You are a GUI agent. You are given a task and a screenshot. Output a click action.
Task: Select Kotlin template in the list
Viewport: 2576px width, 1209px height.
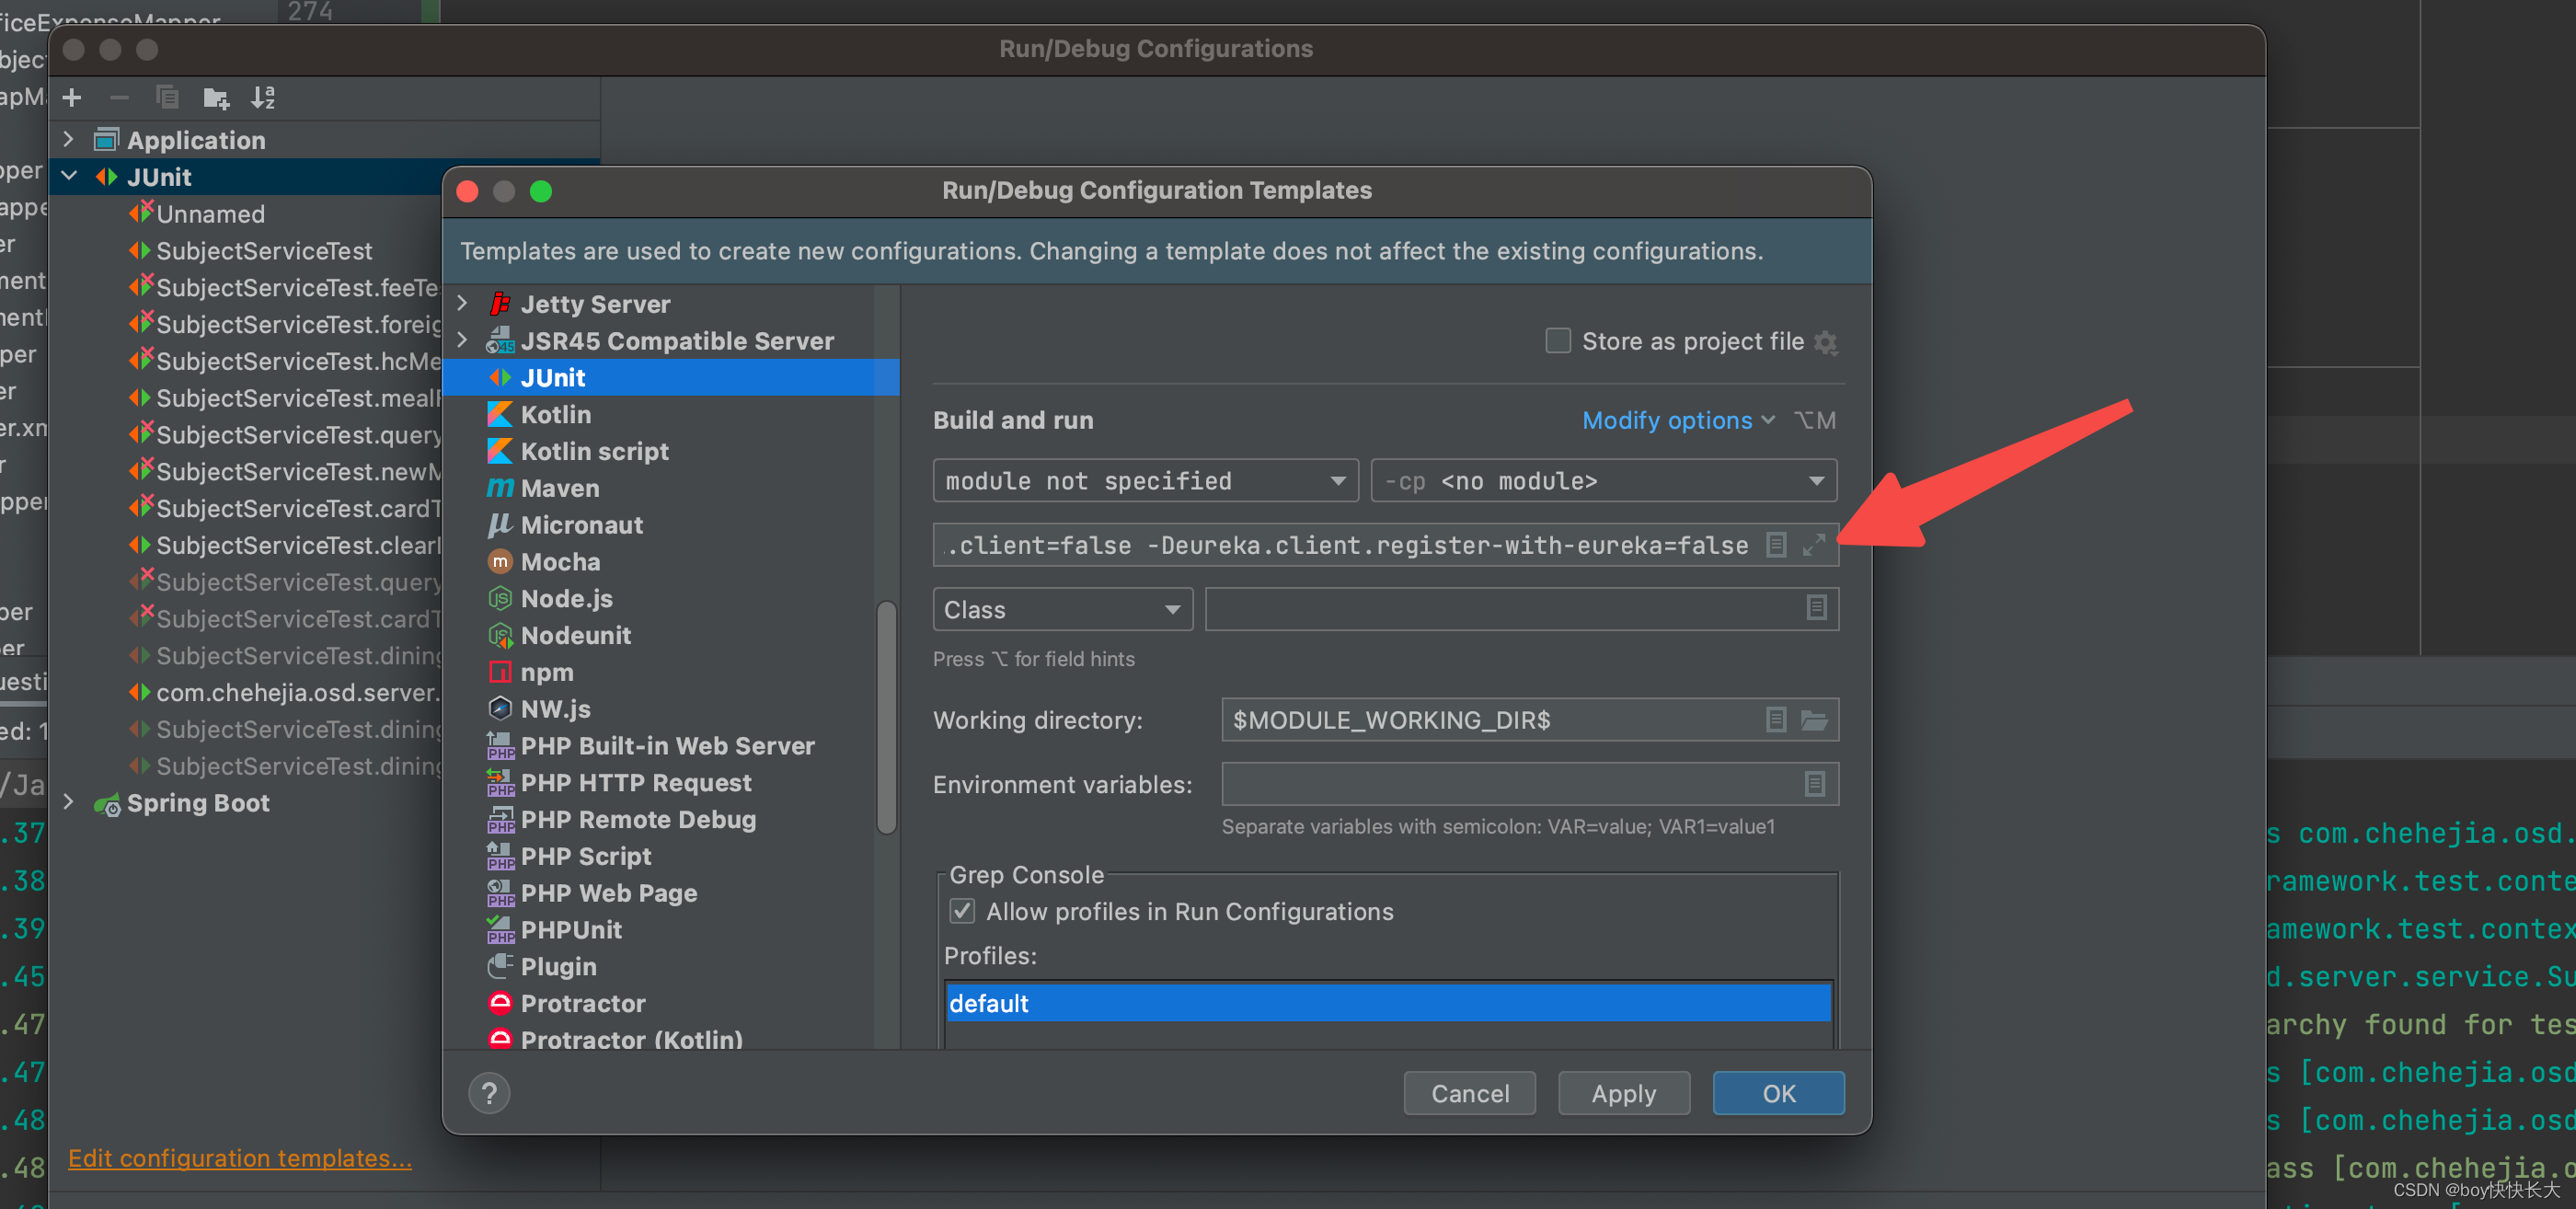click(670, 414)
